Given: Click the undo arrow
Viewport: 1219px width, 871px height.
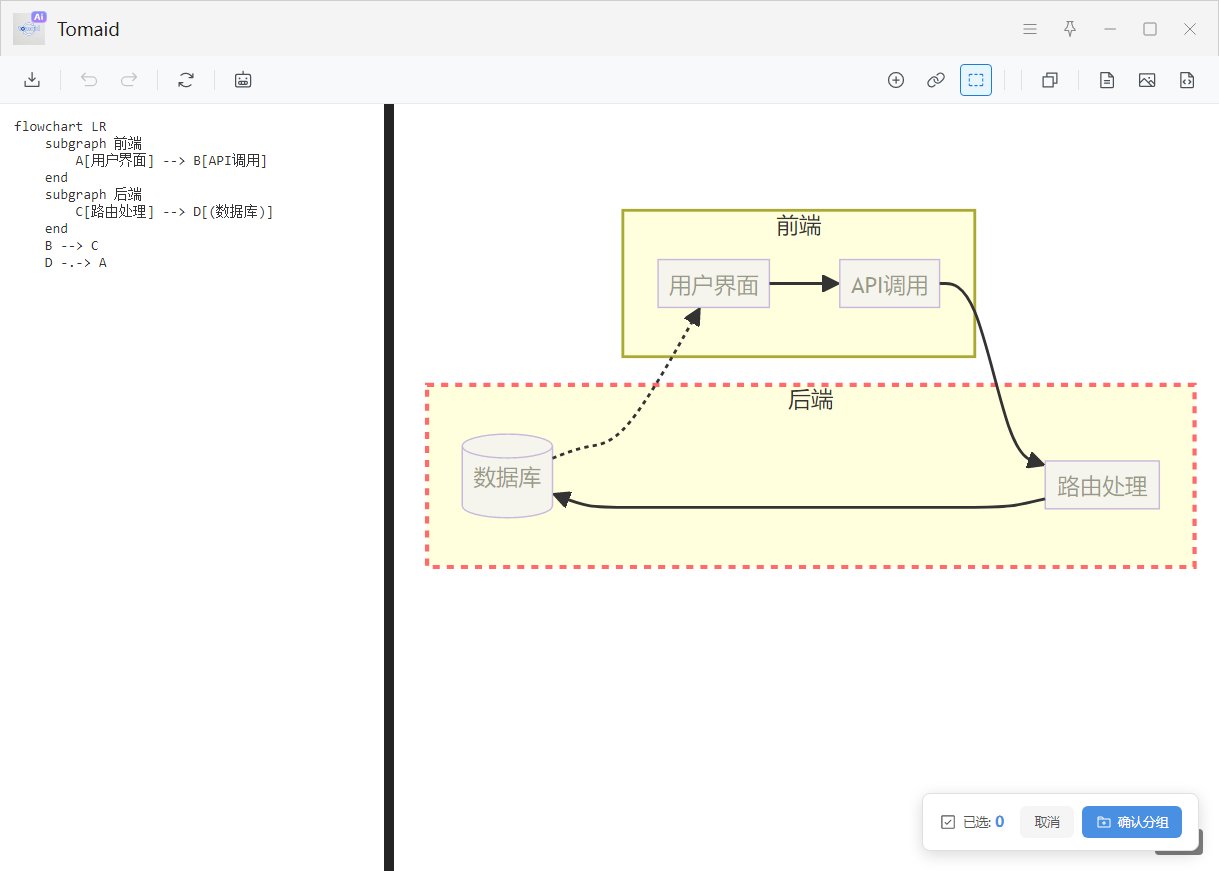Looking at the screenshot, I should click(89, 80).
